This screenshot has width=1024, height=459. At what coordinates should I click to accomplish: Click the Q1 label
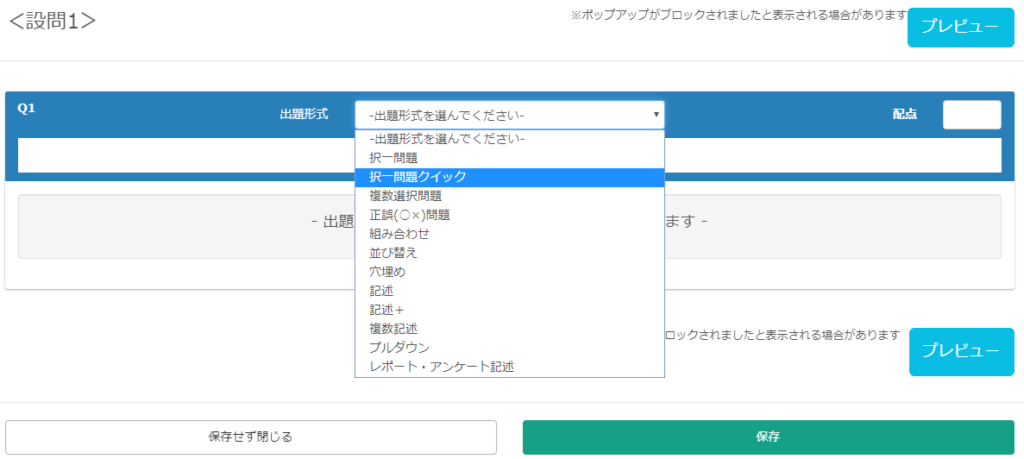tap(26, 109)
